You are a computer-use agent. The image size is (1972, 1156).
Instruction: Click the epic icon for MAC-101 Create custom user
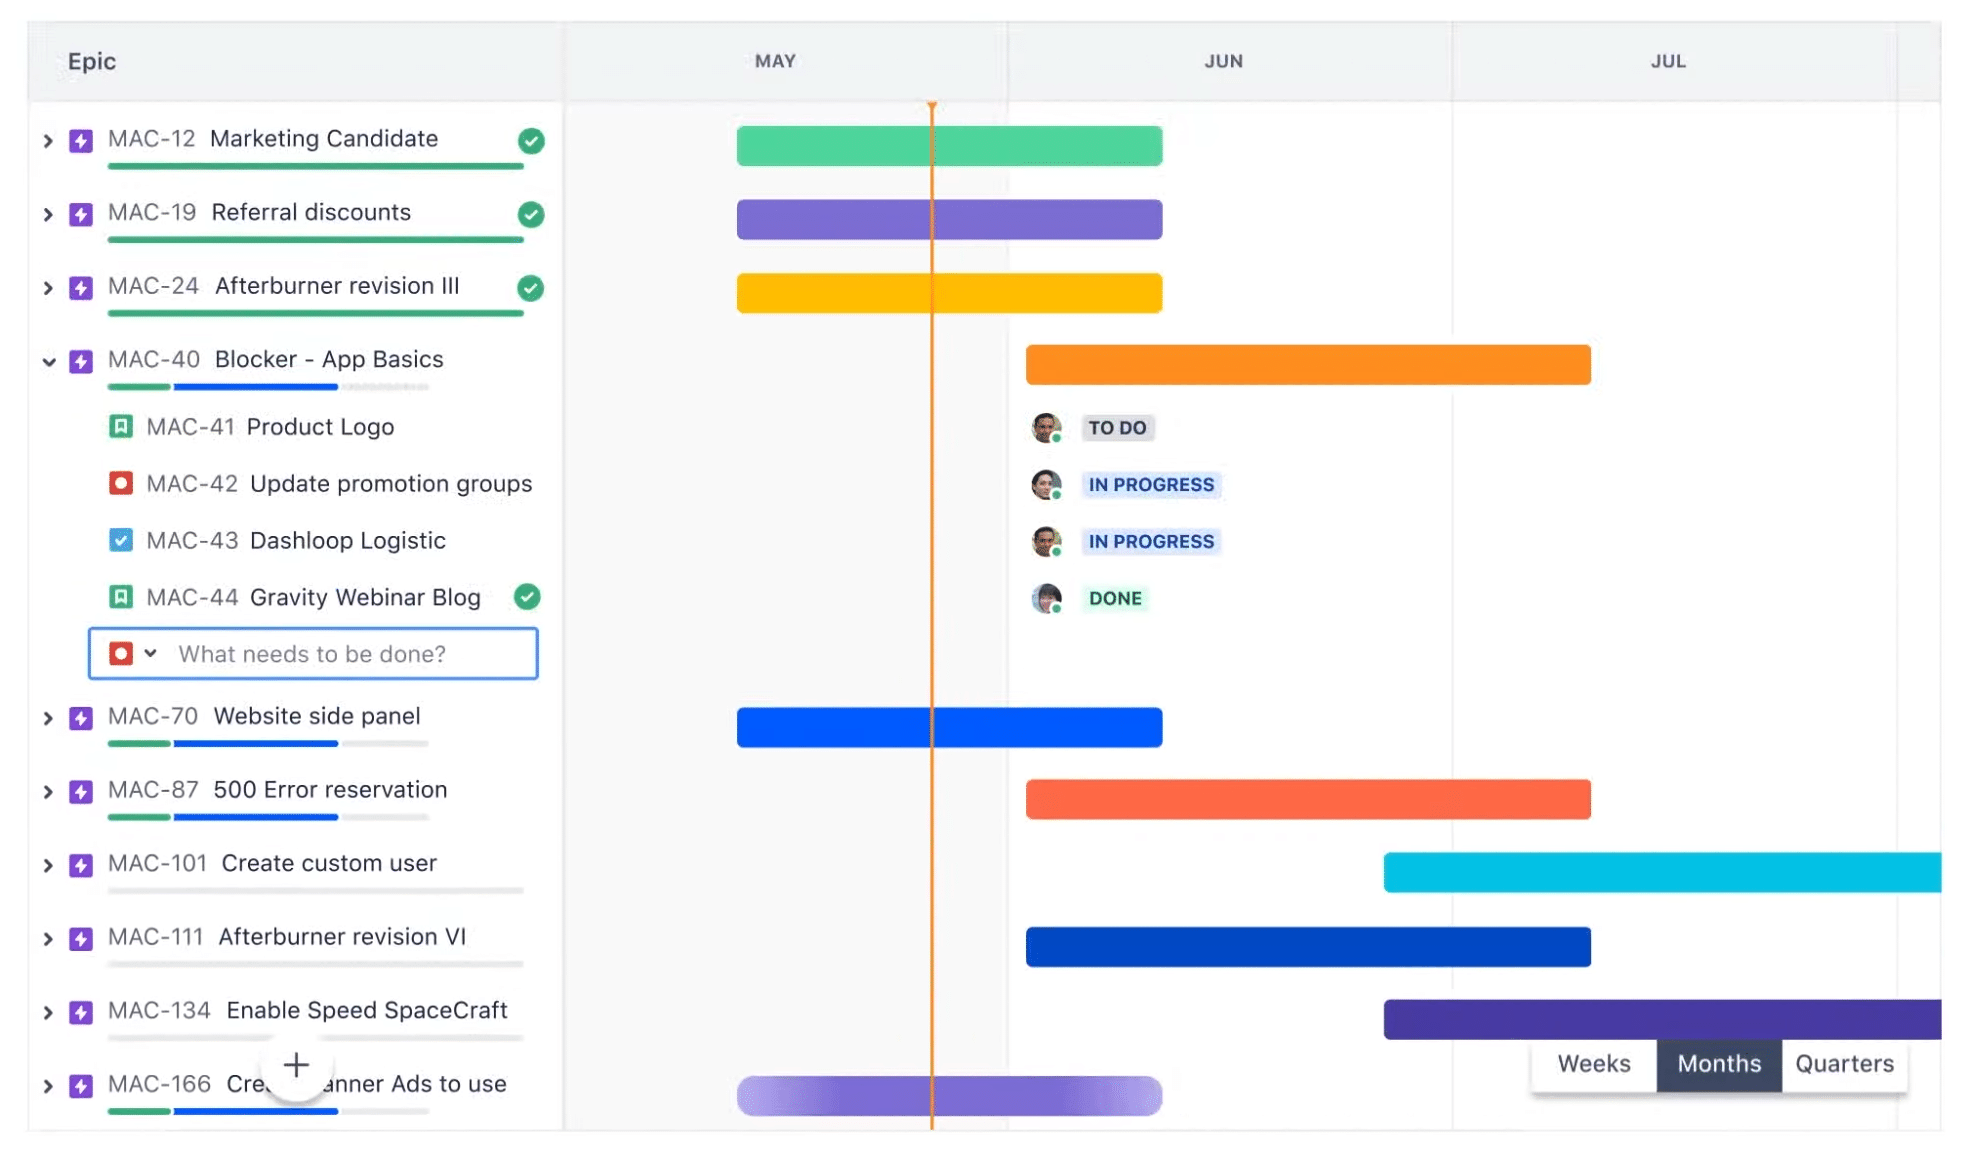[81, 865]
